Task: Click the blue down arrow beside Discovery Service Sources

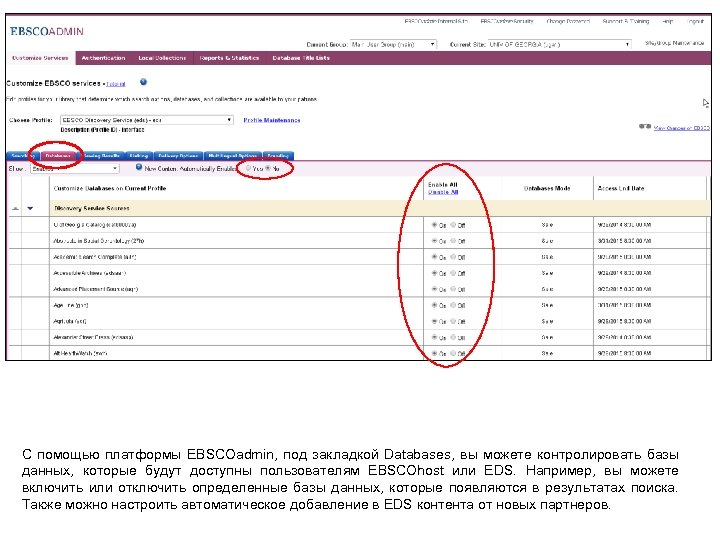Action: [x=30, y=208]
